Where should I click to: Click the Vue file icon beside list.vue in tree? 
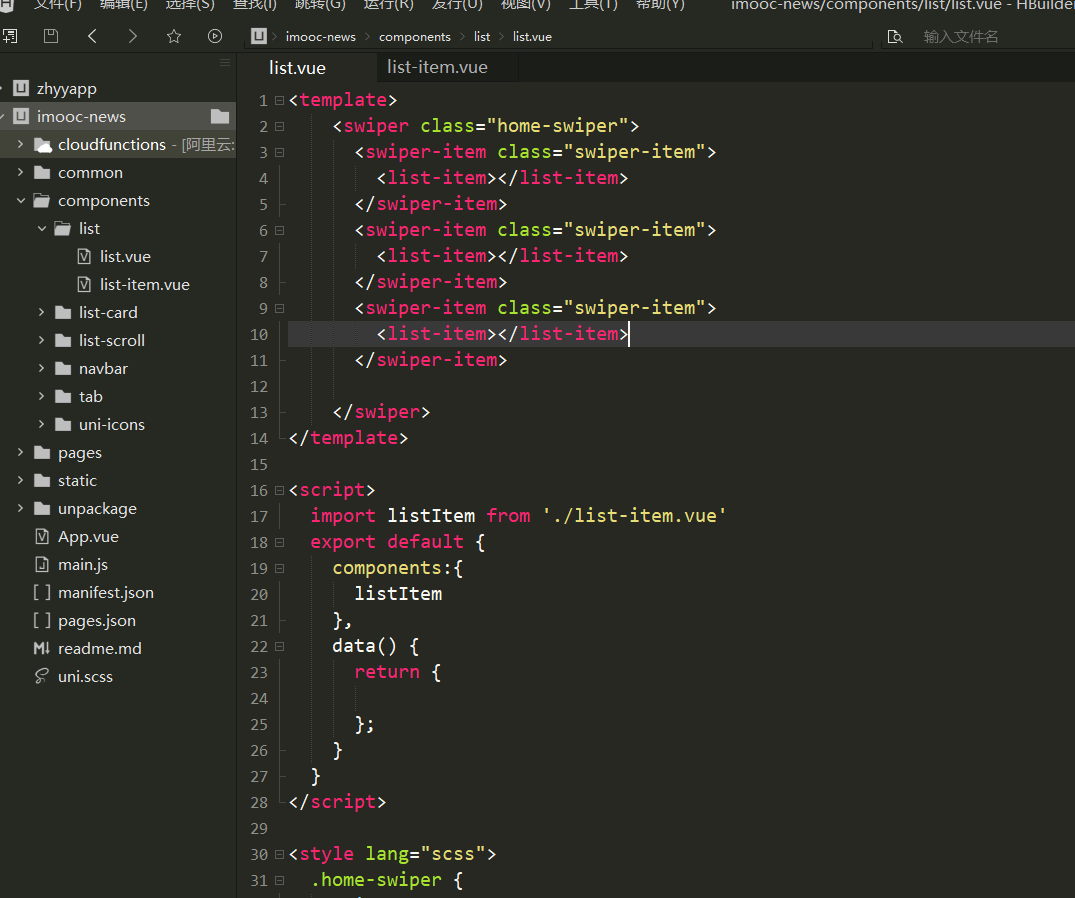pos(84,256)
